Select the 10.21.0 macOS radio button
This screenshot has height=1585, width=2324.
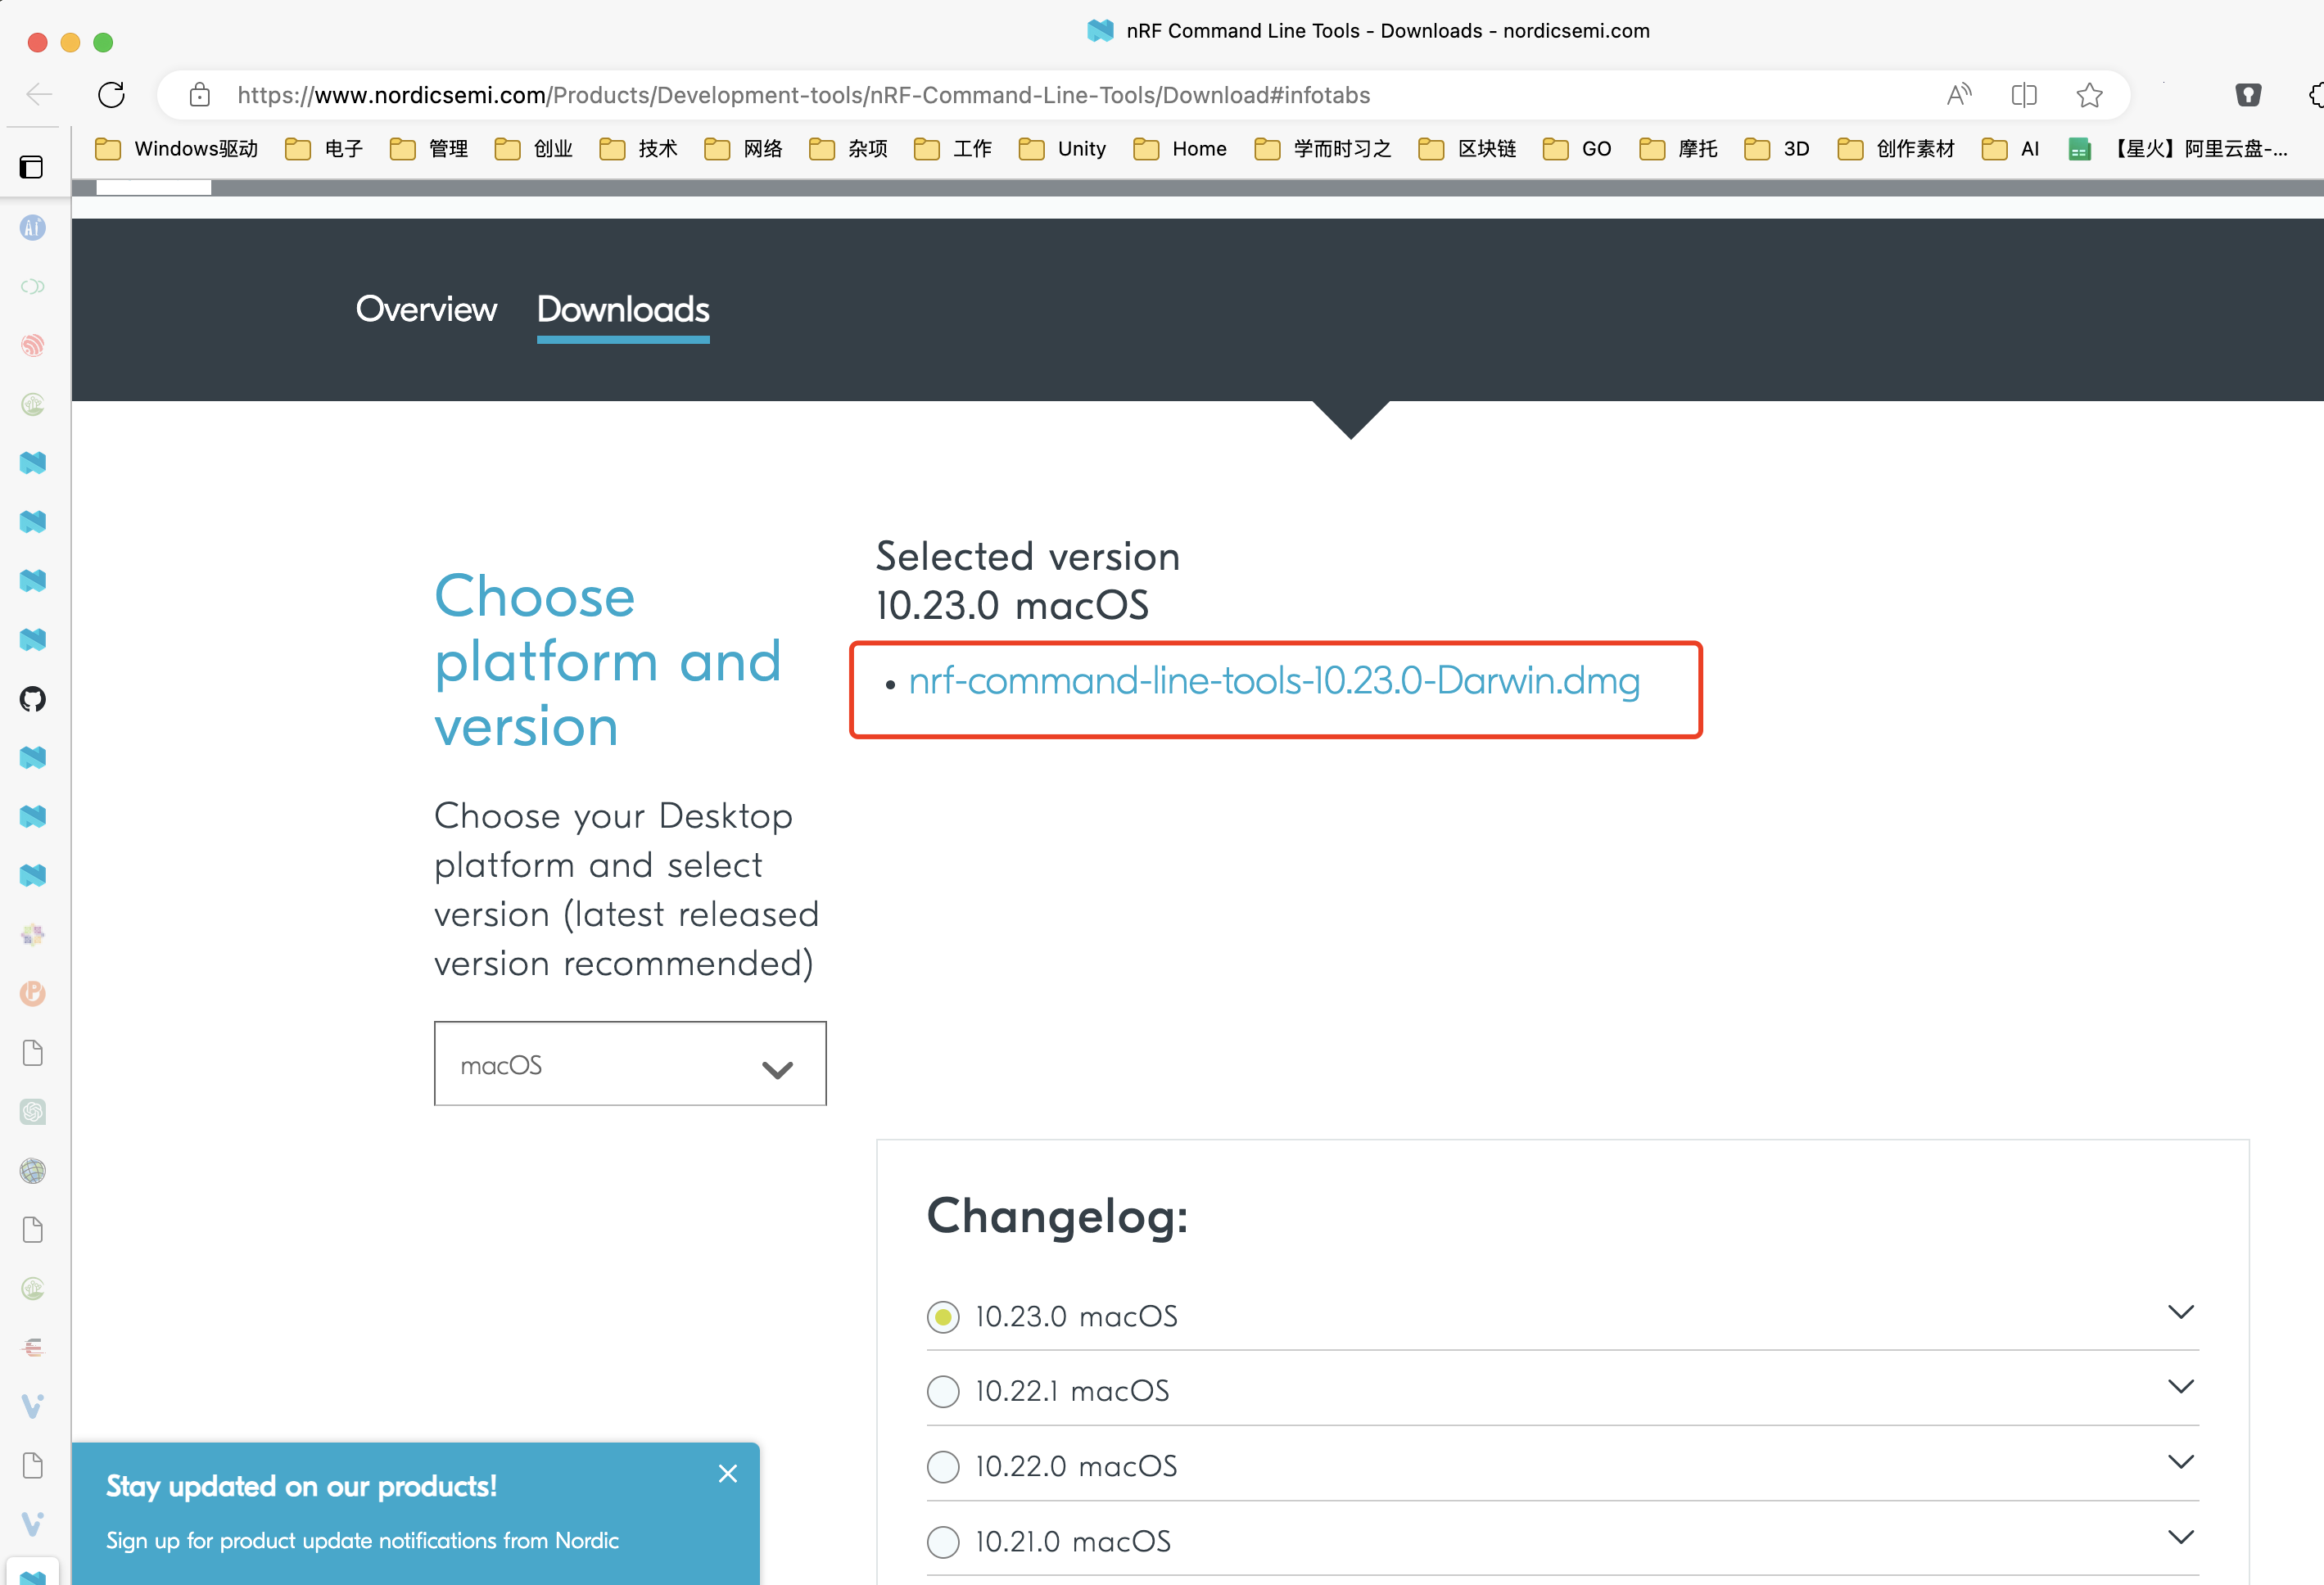(943, 1542)
